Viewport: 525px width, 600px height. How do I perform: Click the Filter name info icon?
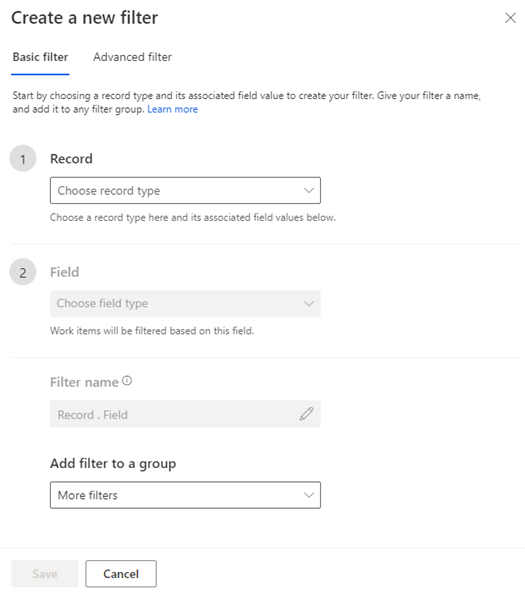127,381
